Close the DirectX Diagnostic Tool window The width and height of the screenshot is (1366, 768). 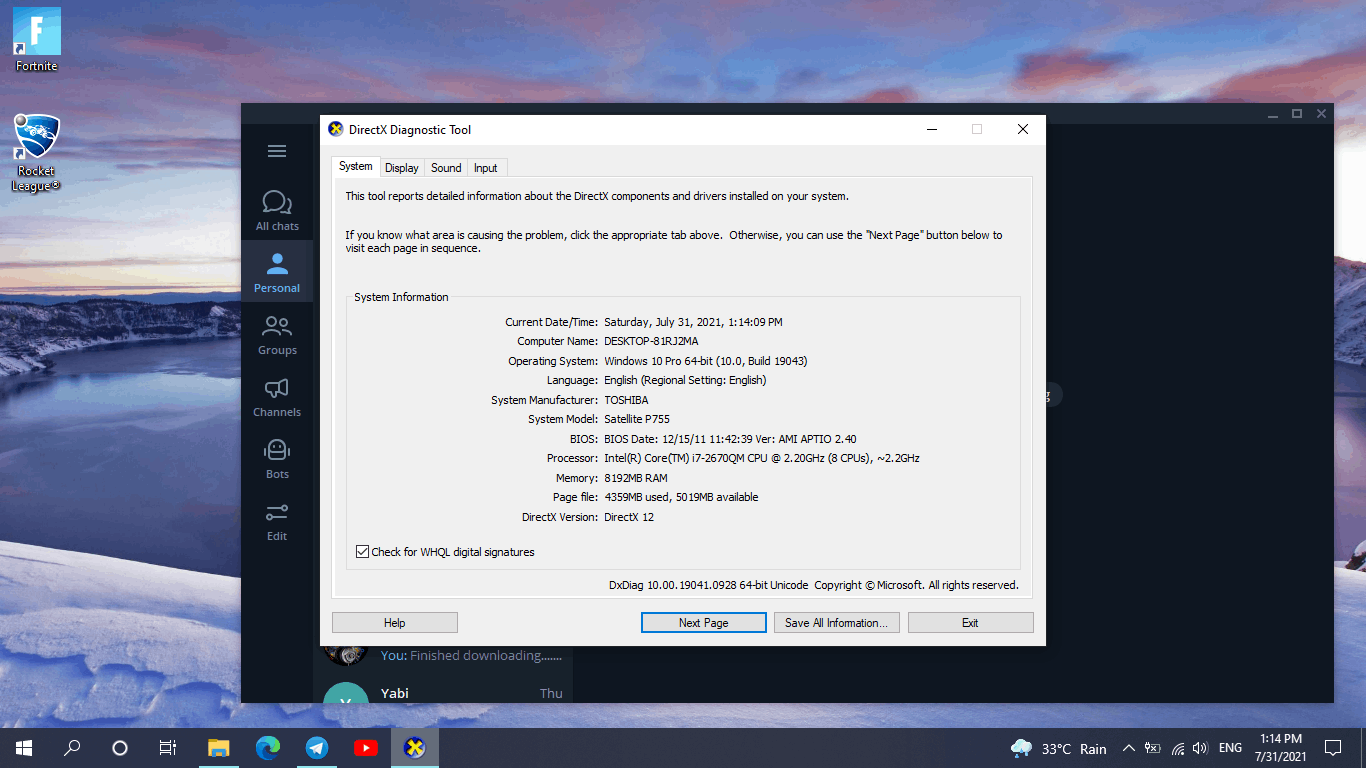click(x=1022, y=129)
